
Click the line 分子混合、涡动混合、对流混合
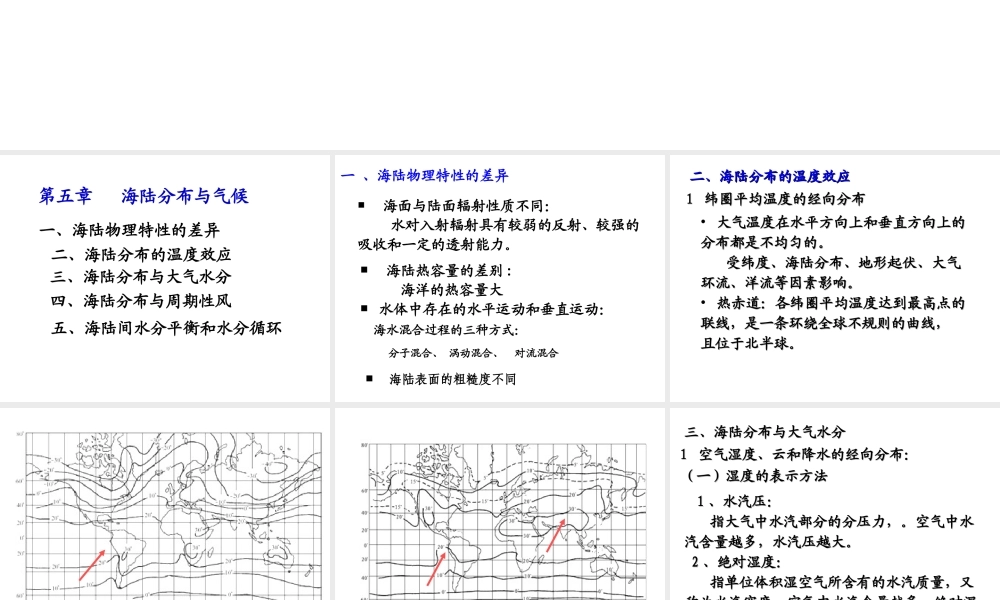473,353
